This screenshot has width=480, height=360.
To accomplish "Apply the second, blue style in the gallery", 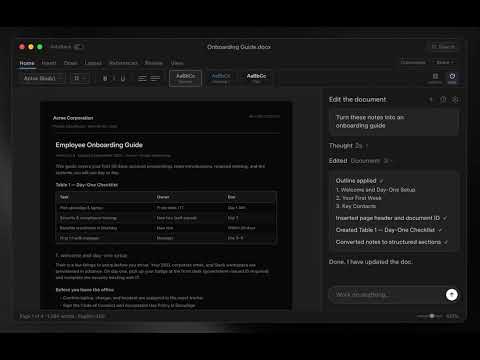I will 221,78.
